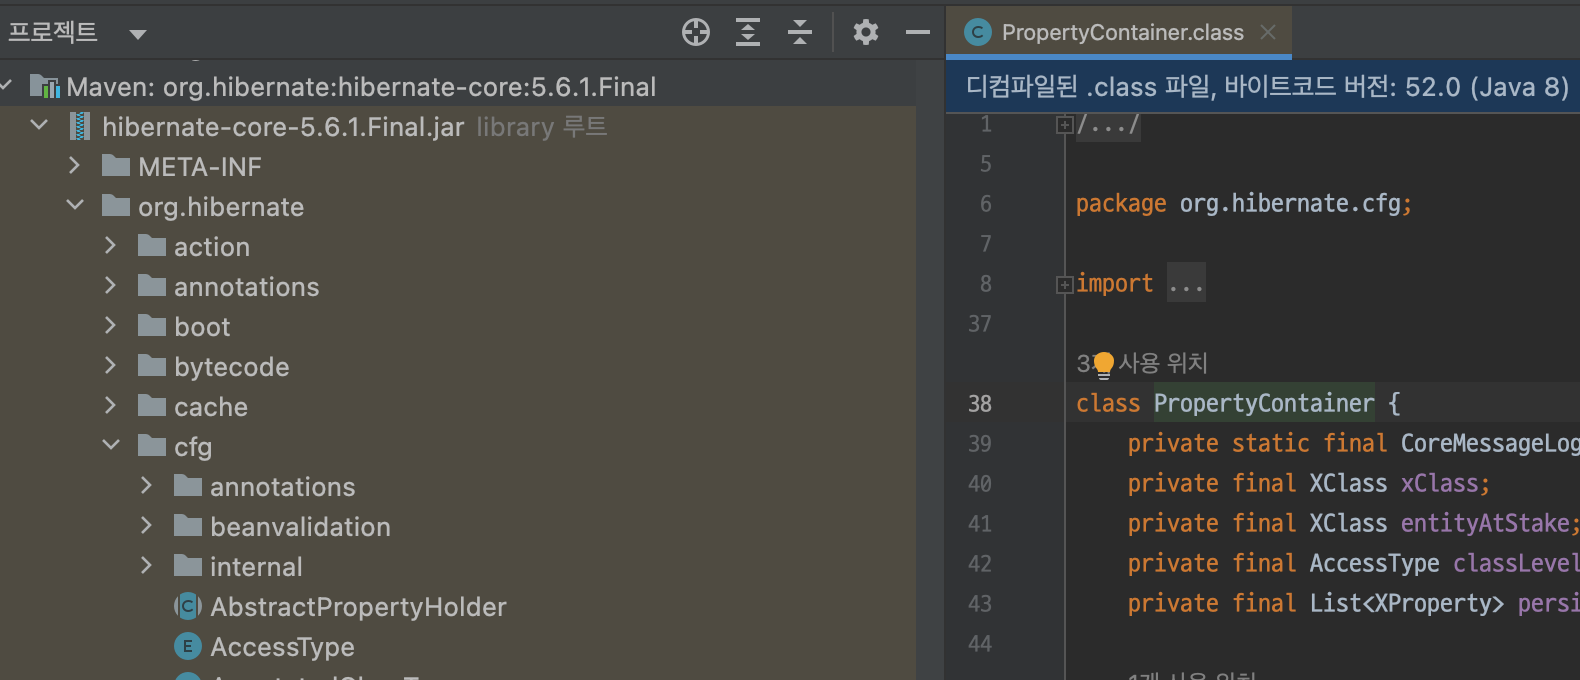Screen dimensions: 1580x680
Task: Open the 프로젝트 view dropdown arrow
Action: (138, 34)
